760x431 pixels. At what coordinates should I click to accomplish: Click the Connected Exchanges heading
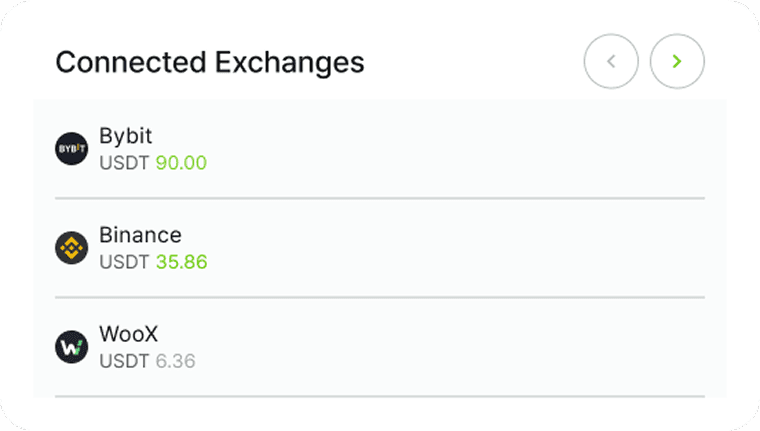pyautogui.click(x=210, y=62)
